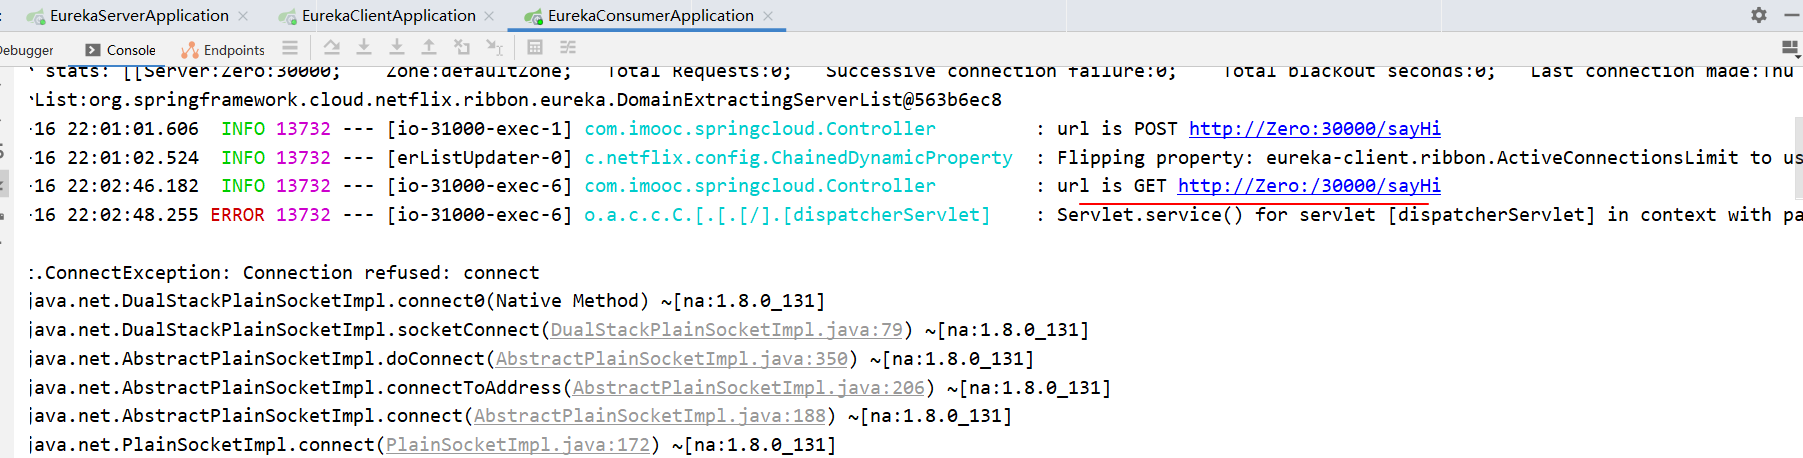Click 'connect0(Native Method)' stack trace line
This screenshot has height=458, width=1803.
(x=427, y=301)
